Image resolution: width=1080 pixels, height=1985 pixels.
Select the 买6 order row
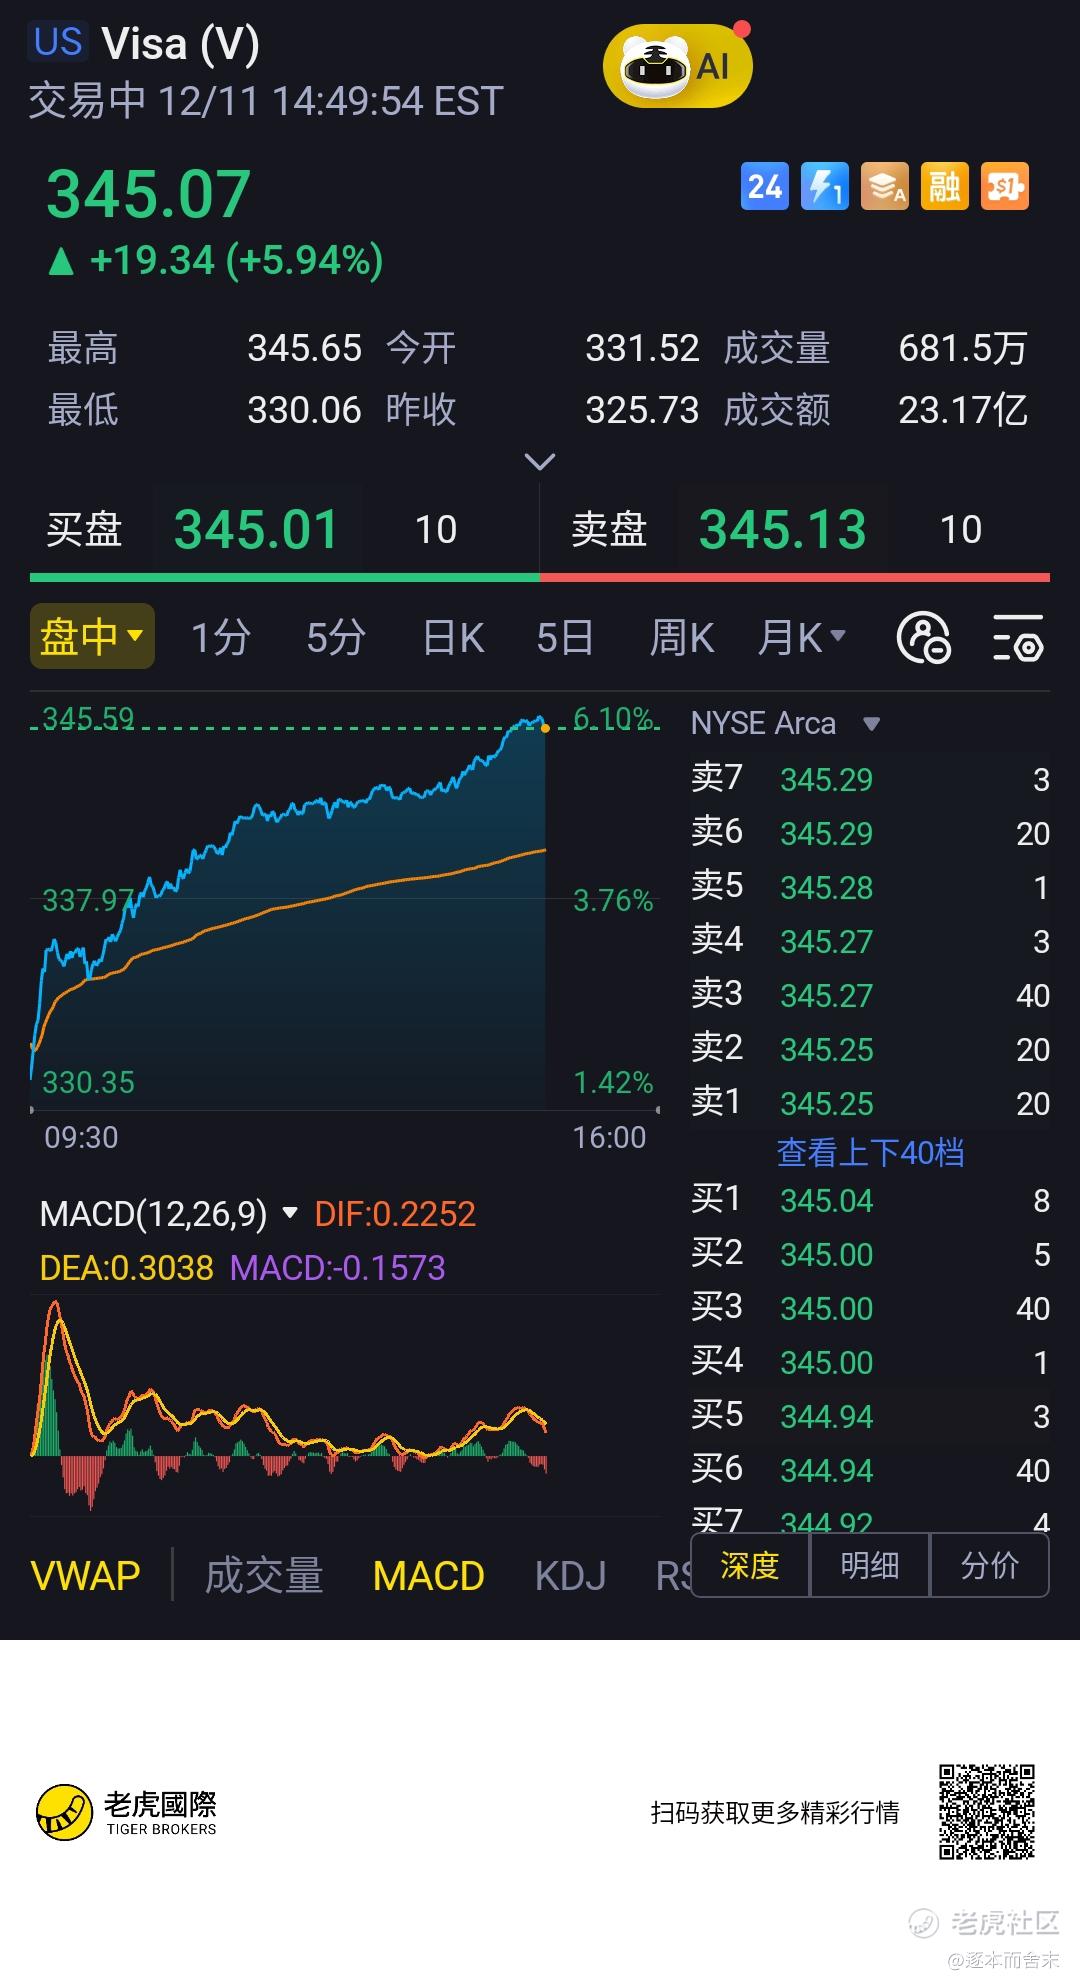point(870,1470)
